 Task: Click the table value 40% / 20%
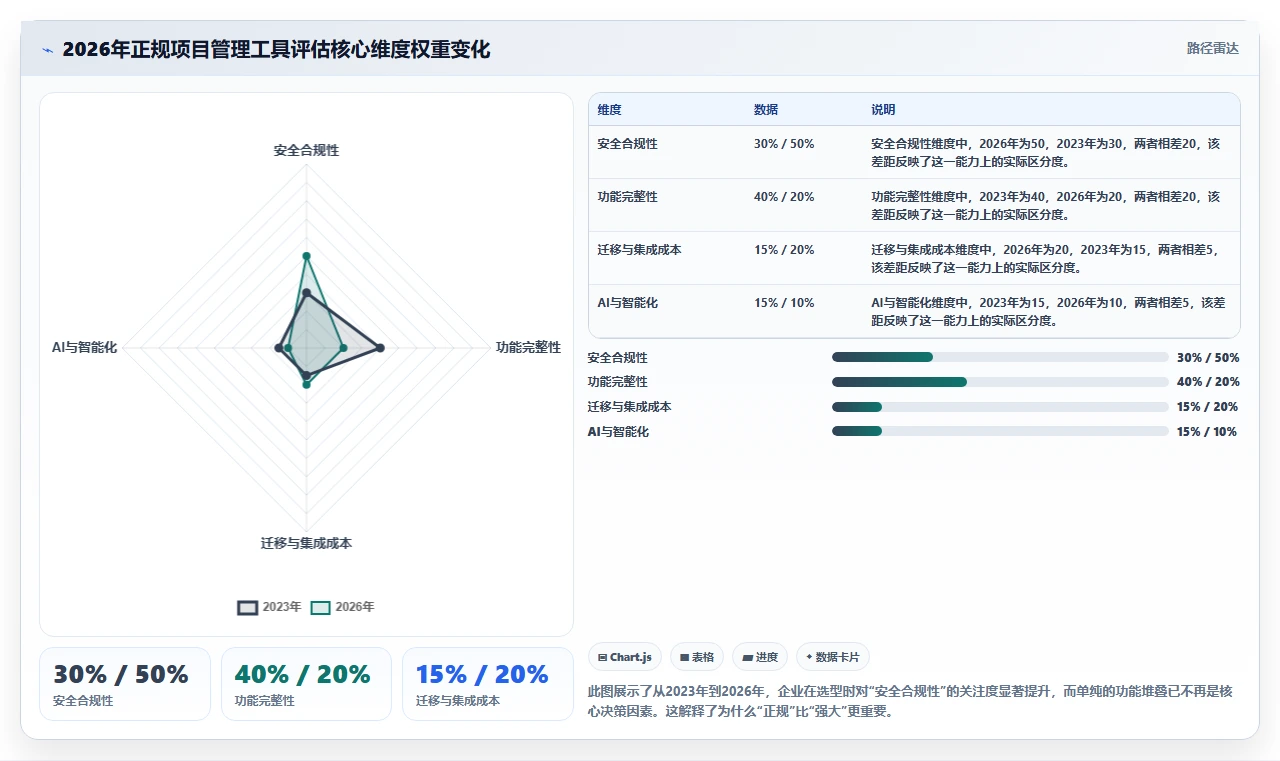(x=784, y=197)
